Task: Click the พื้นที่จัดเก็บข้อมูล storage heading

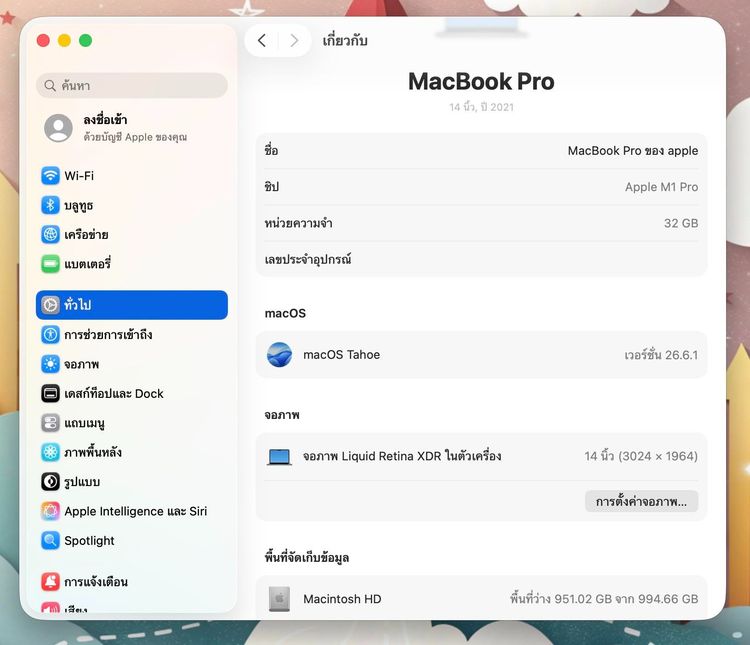Action: pyautogui.click(x=307, y=557)
